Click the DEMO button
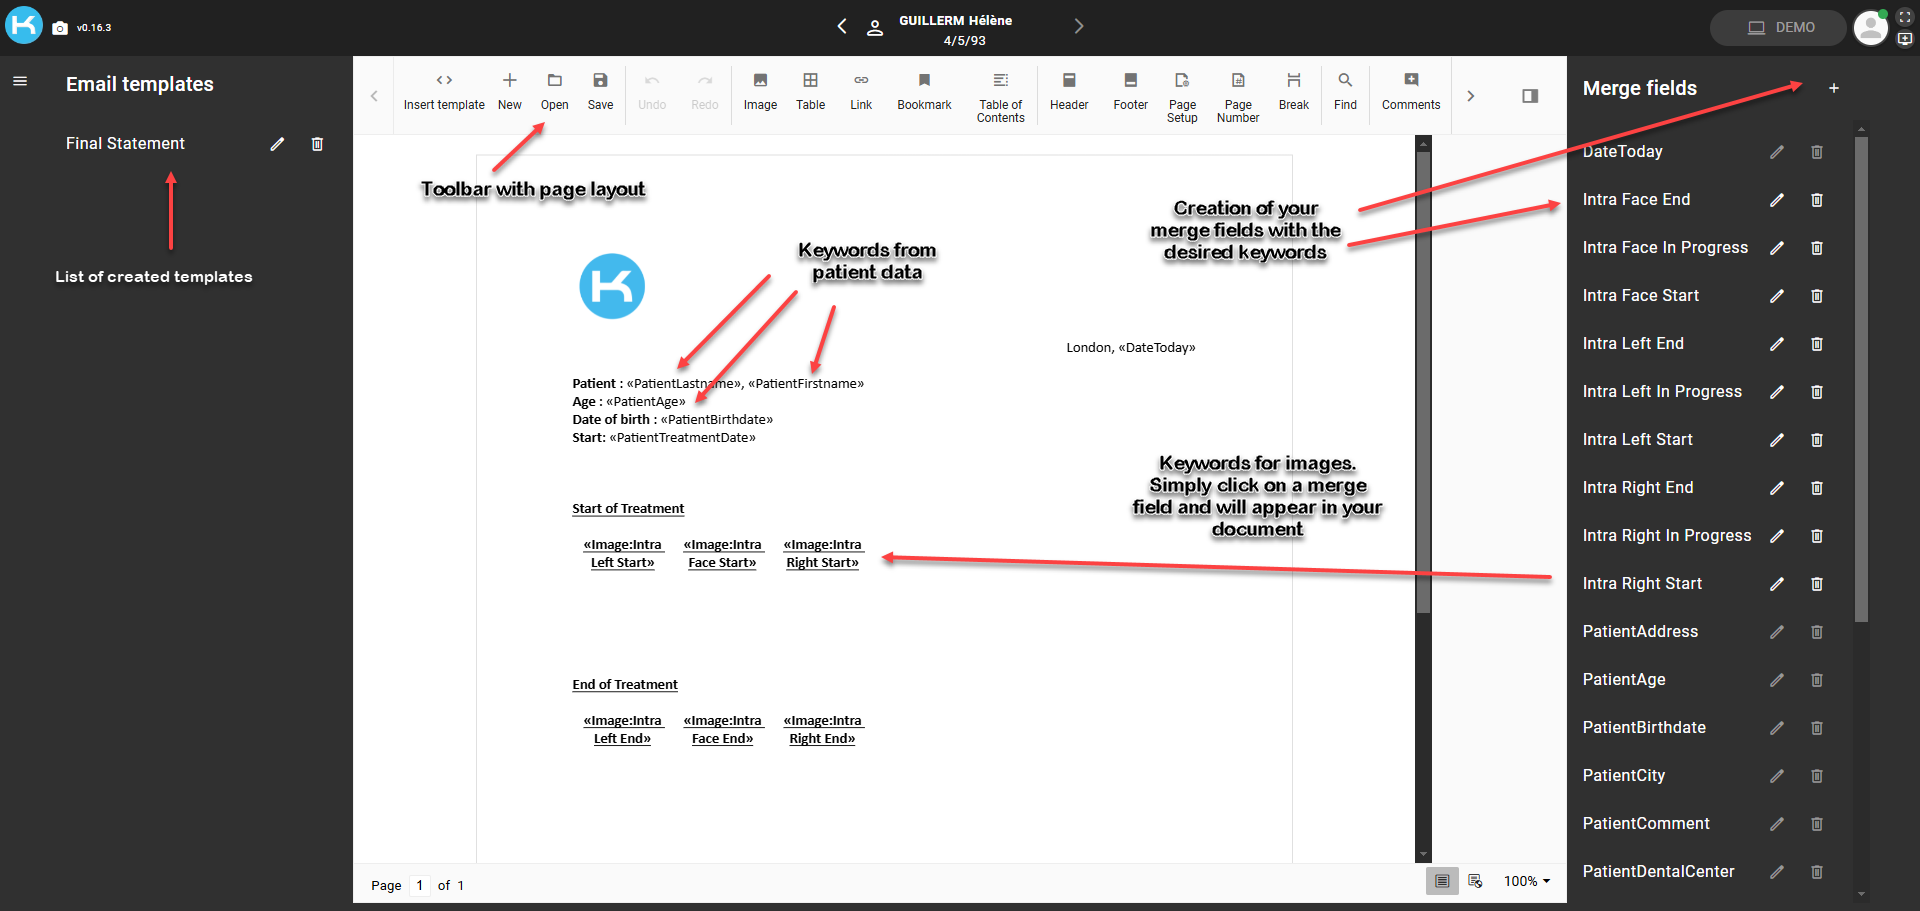This screenshot has height=911, width=1920. [1778, 28]
